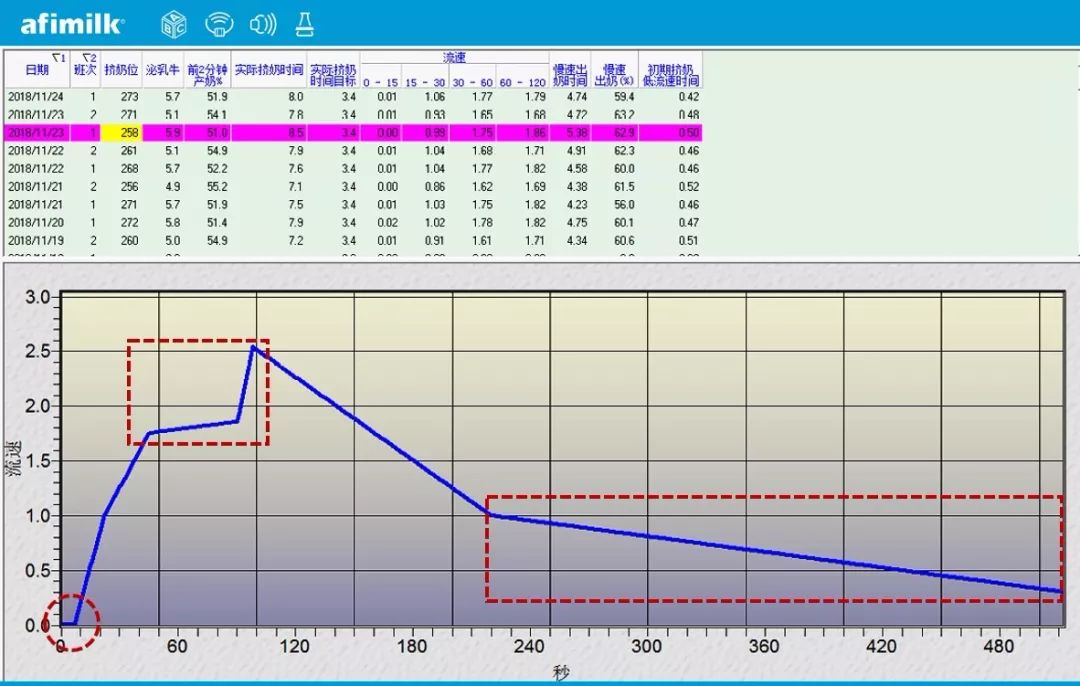
Task: Select the 前2分钟产奶% column header
Action: (207, 70)
